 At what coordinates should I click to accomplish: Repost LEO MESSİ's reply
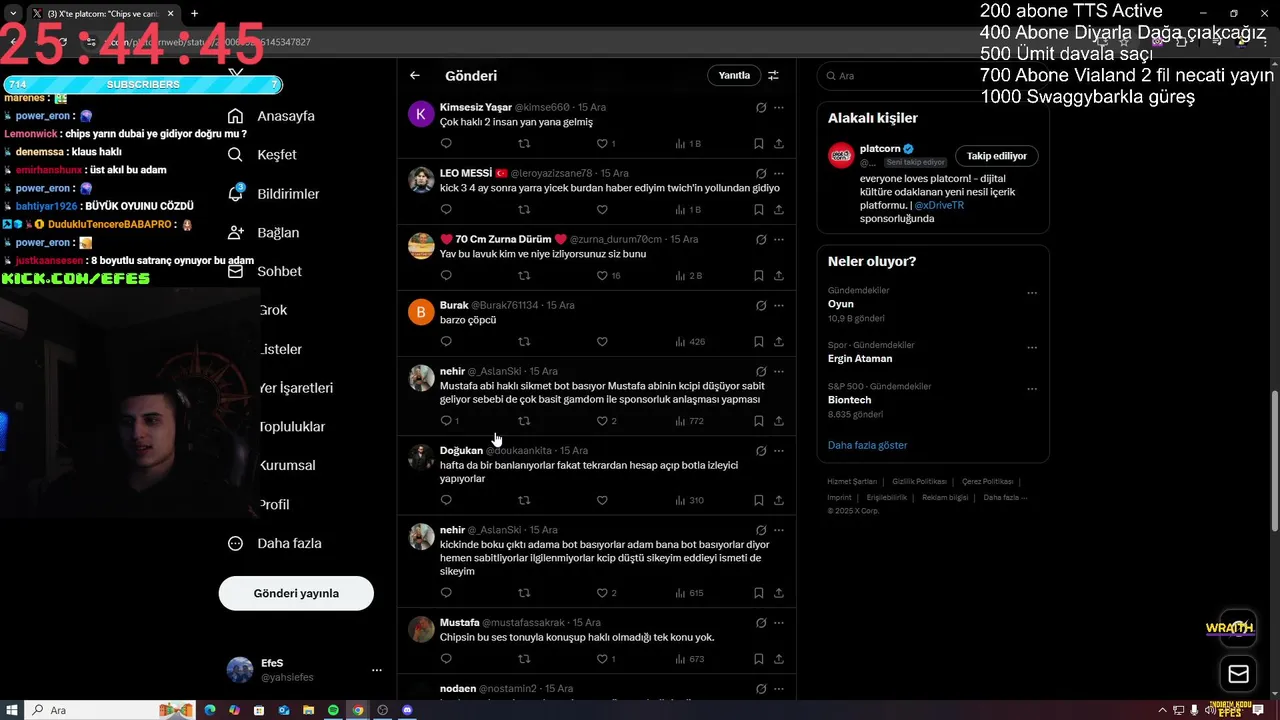(x=524, y=210)
